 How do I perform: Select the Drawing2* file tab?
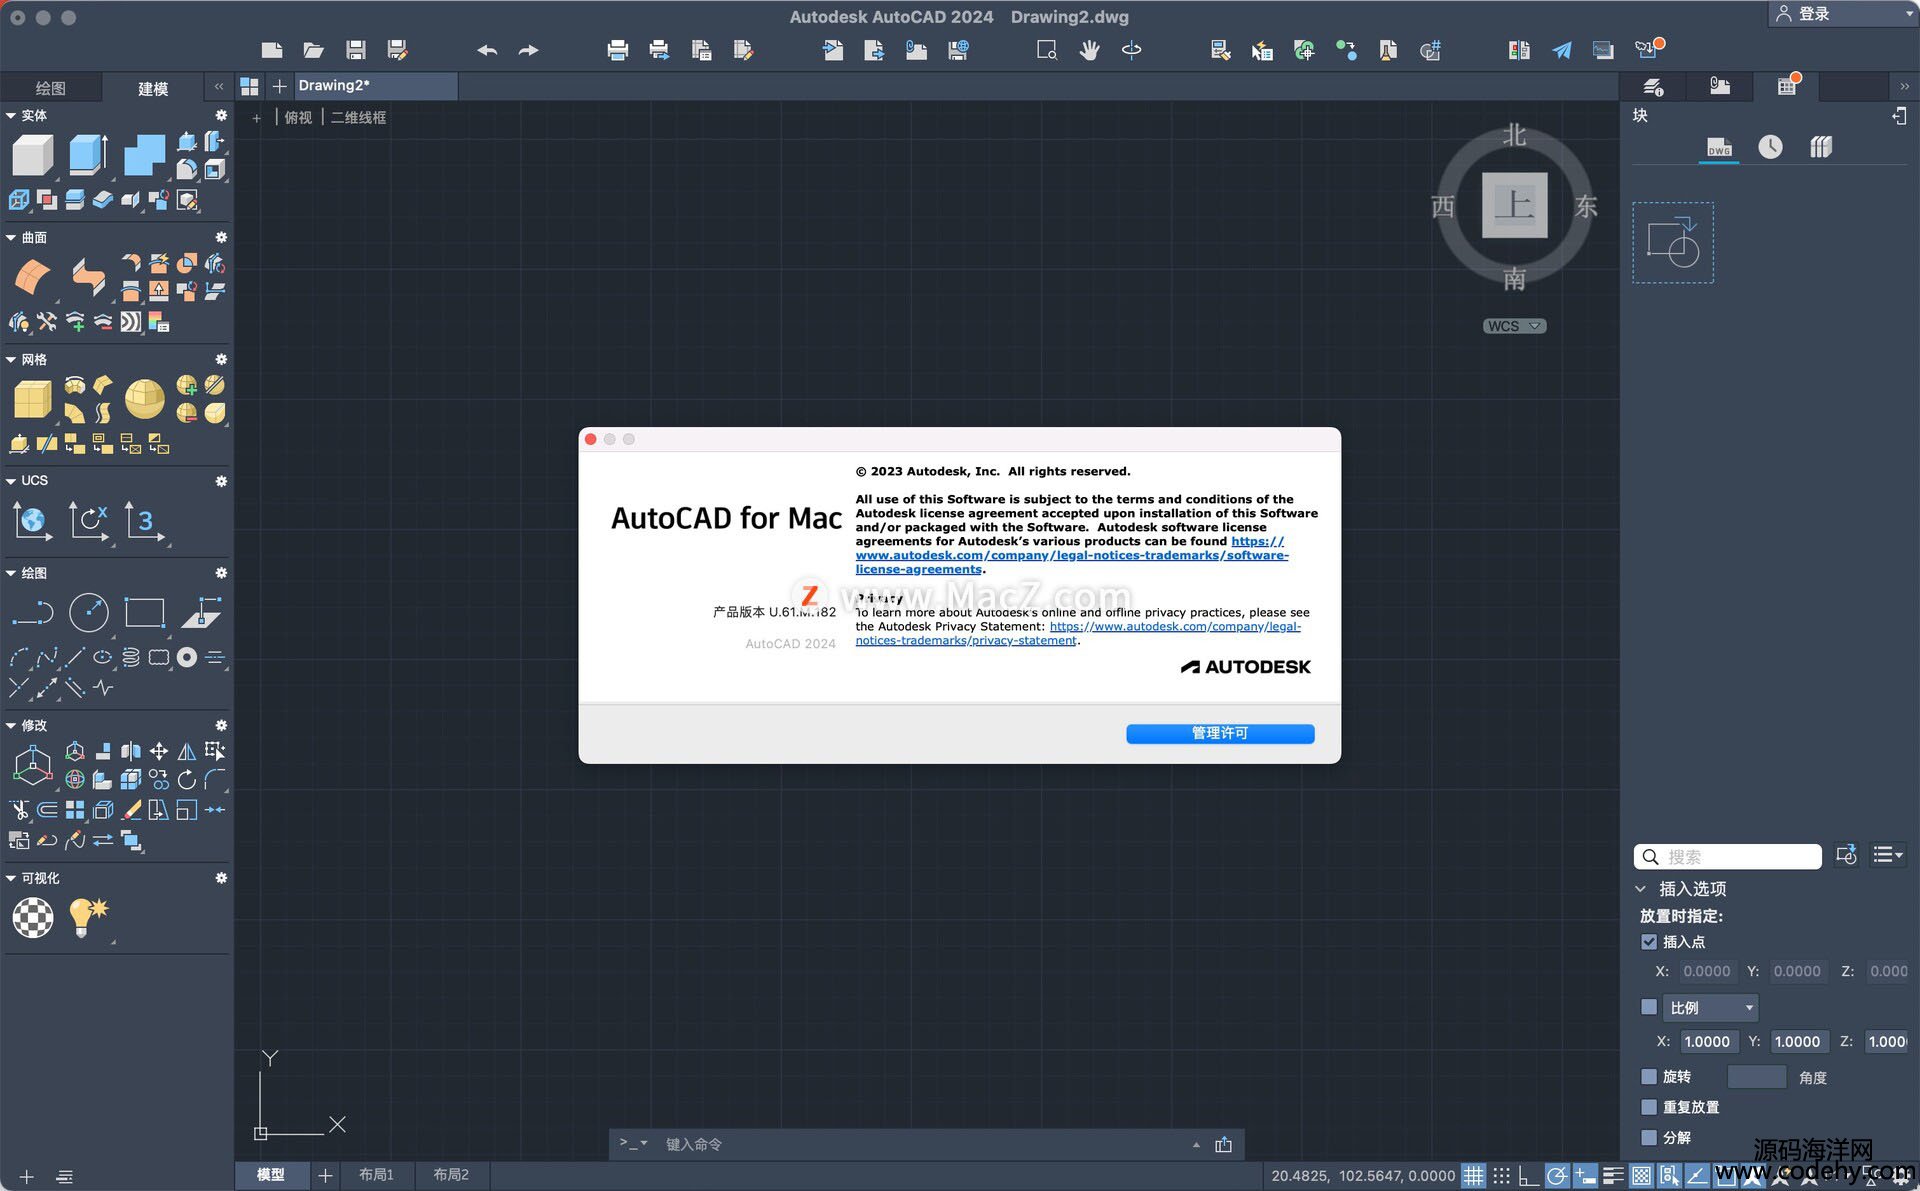[x=376, y=86]
